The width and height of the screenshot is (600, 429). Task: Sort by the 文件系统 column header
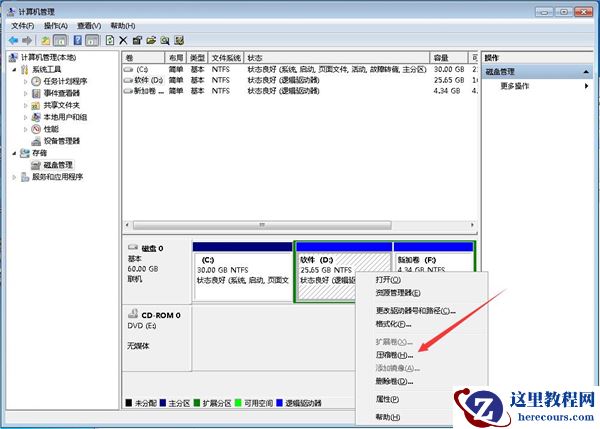226,58
